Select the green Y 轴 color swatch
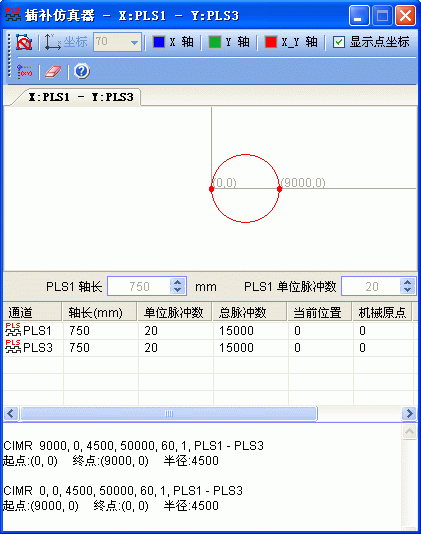This screenshot has height=534, width=421. click(215, 42)
